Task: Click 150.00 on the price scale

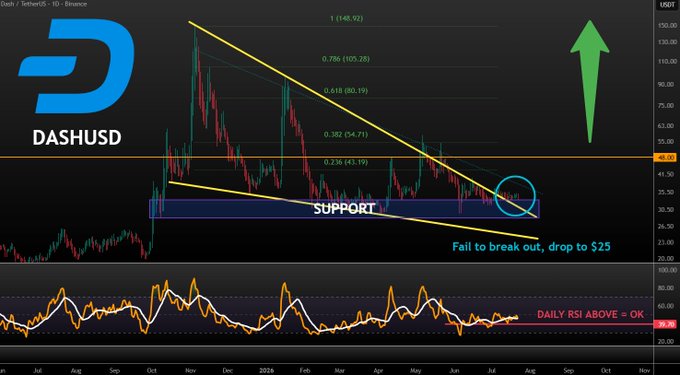Action: tap(666, 26)
